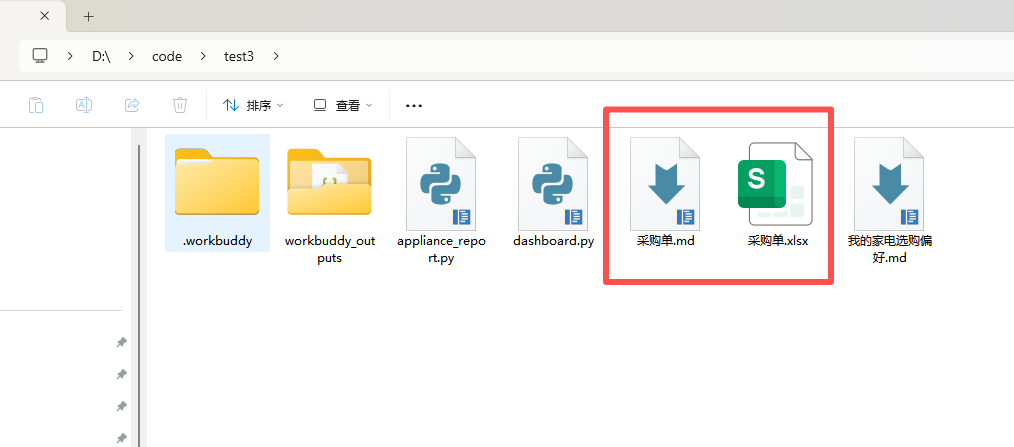Click the test3 breadcrumb segment
This screenshot has height=447, width=1014.
(x=239, y=56)
